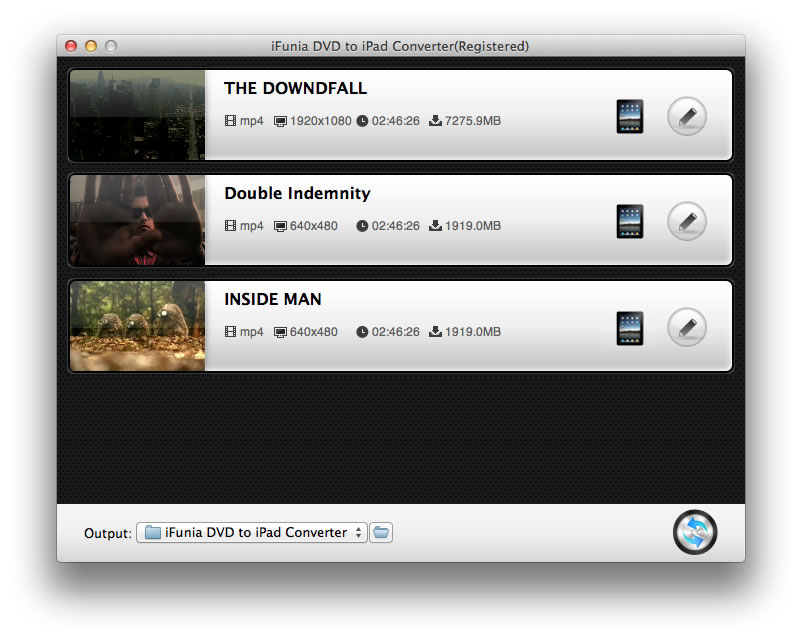Screen dimensions: 802x641
Task: Click the monitor resolution icon in THE DOWNDFALL row
Action: (280, 122)
